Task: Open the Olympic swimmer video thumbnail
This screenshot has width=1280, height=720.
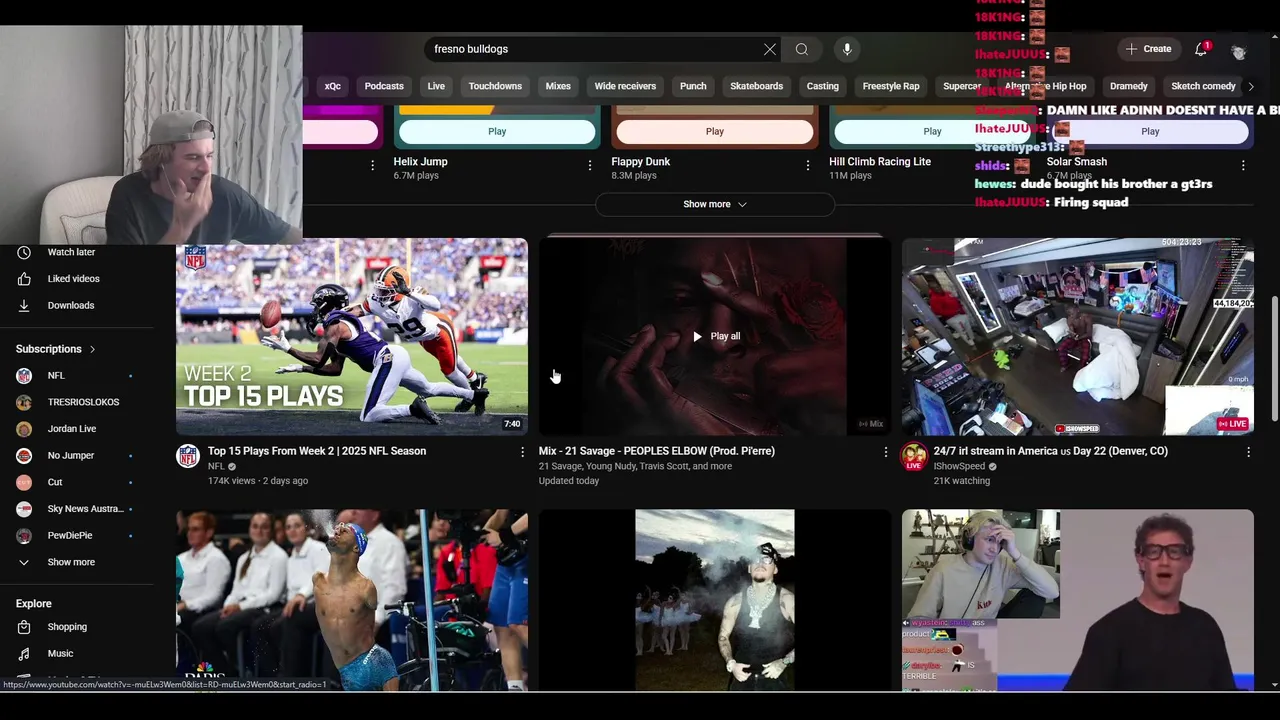Action: 352,600
